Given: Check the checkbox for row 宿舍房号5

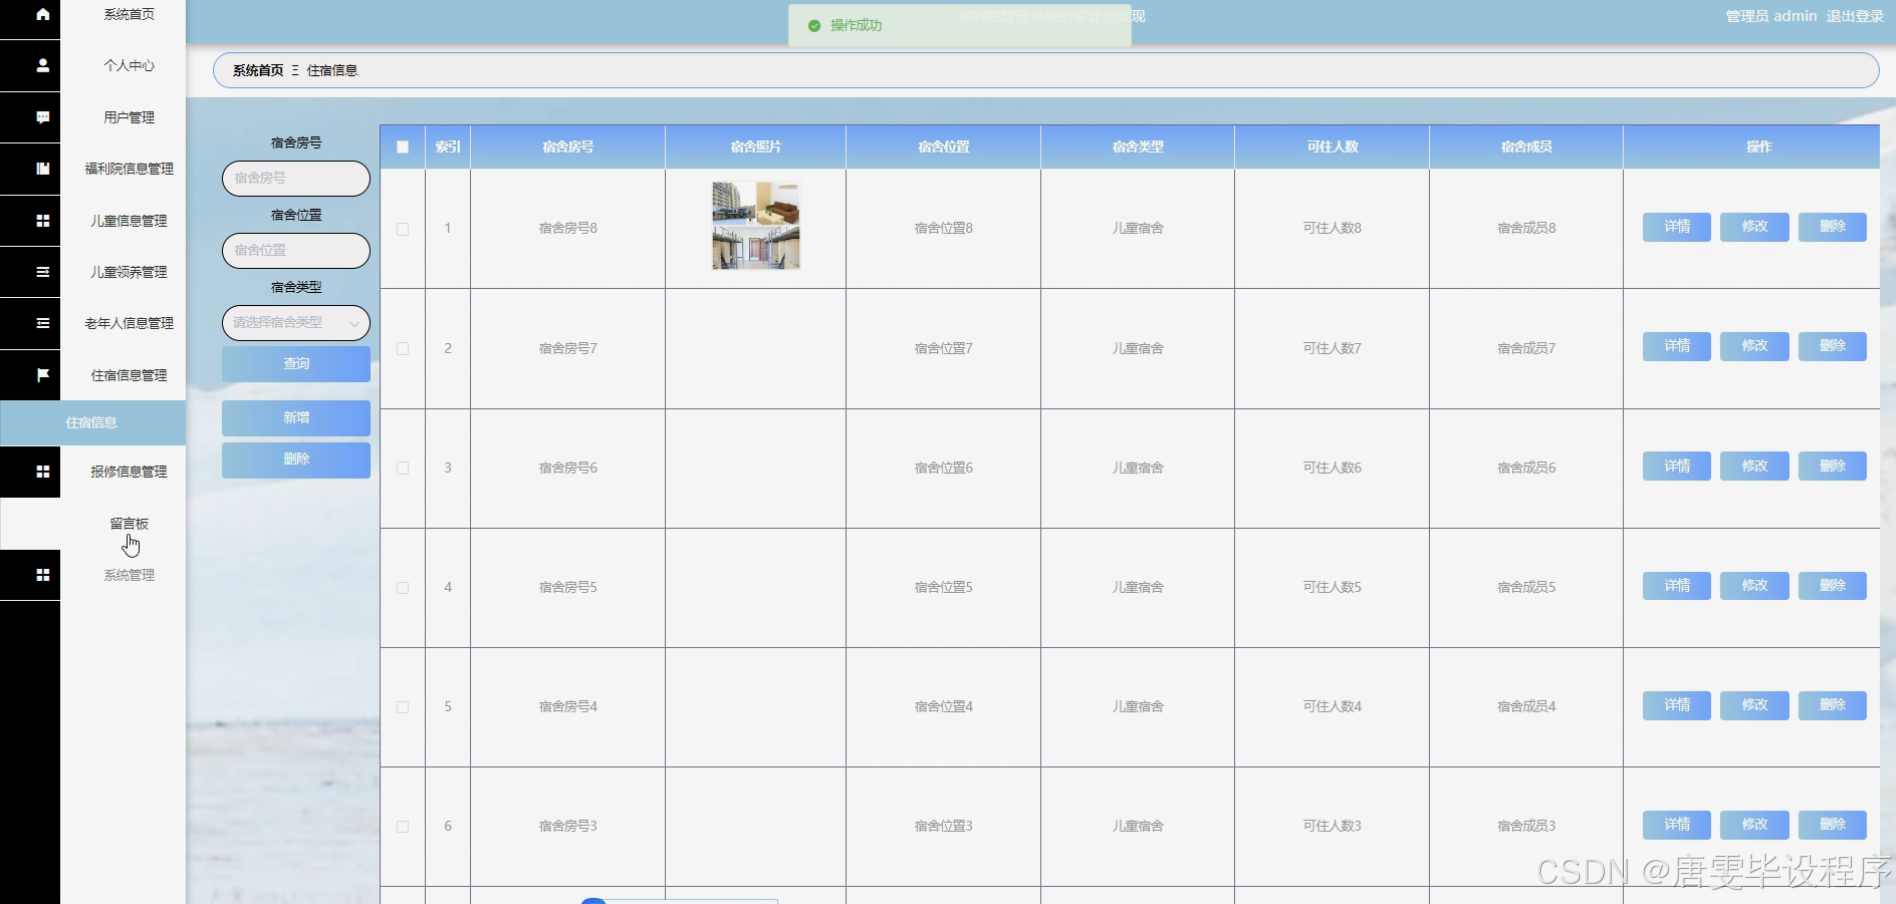Looking at the screenshot, I should pyautogui.click(x=402, y=588).
